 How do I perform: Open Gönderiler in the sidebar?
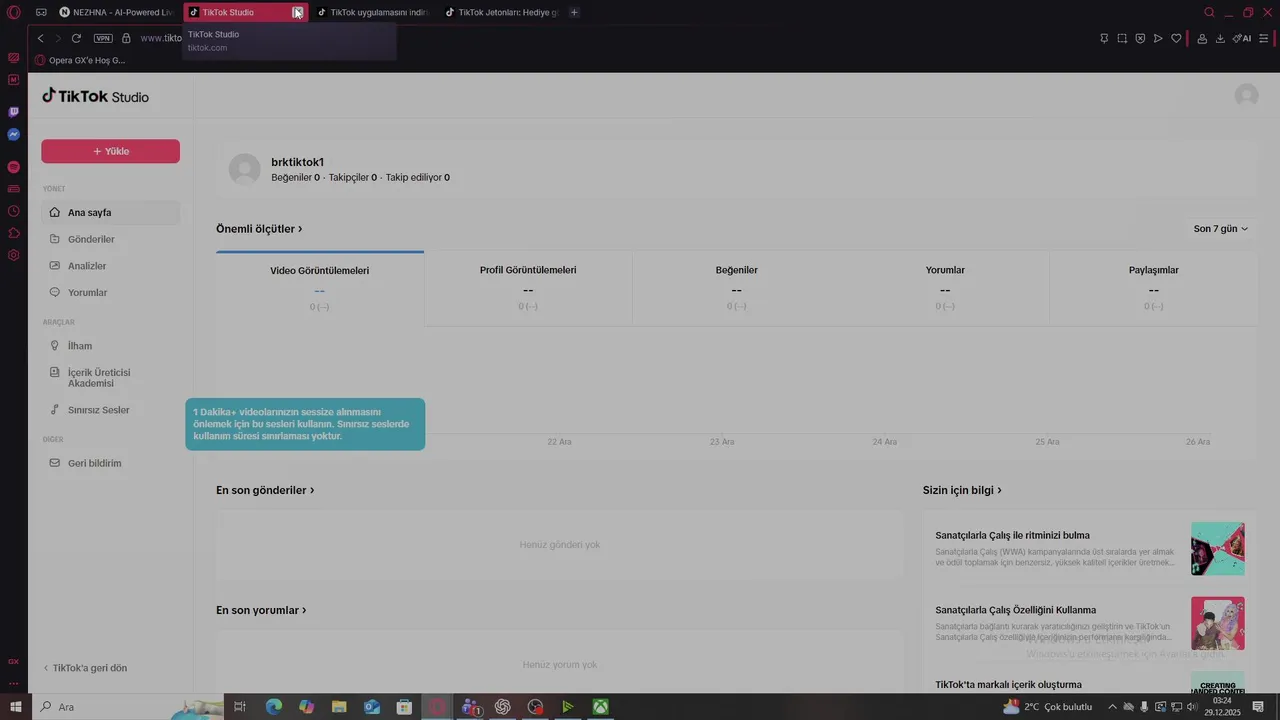(x=110, y=239)
